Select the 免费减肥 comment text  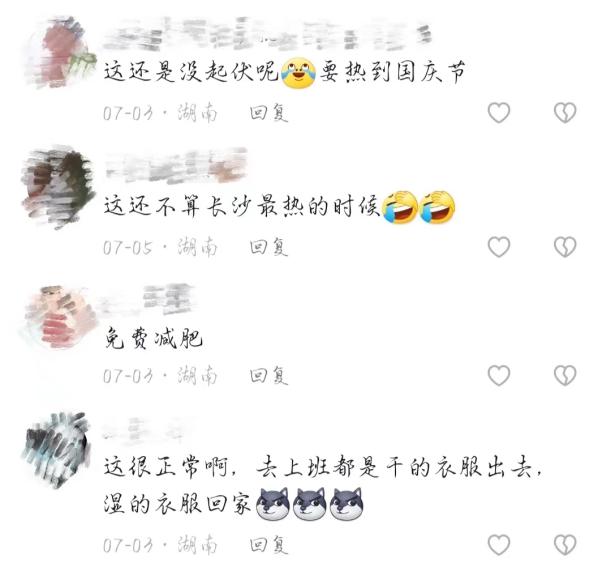point(153,338)
